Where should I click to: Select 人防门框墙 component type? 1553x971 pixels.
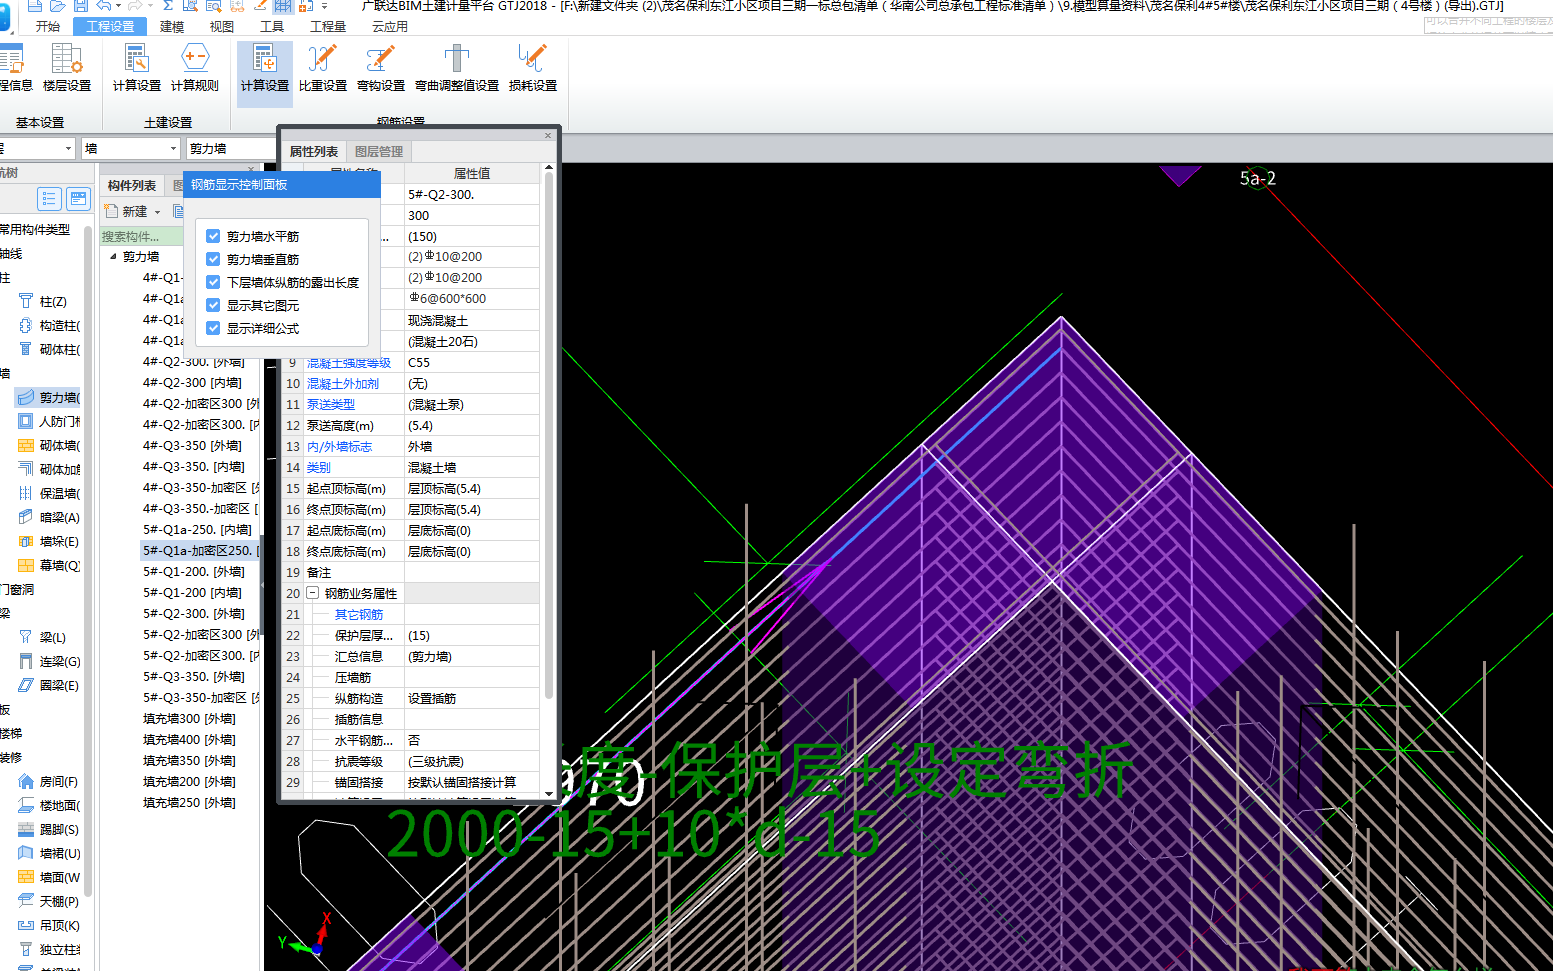[50, 421]
